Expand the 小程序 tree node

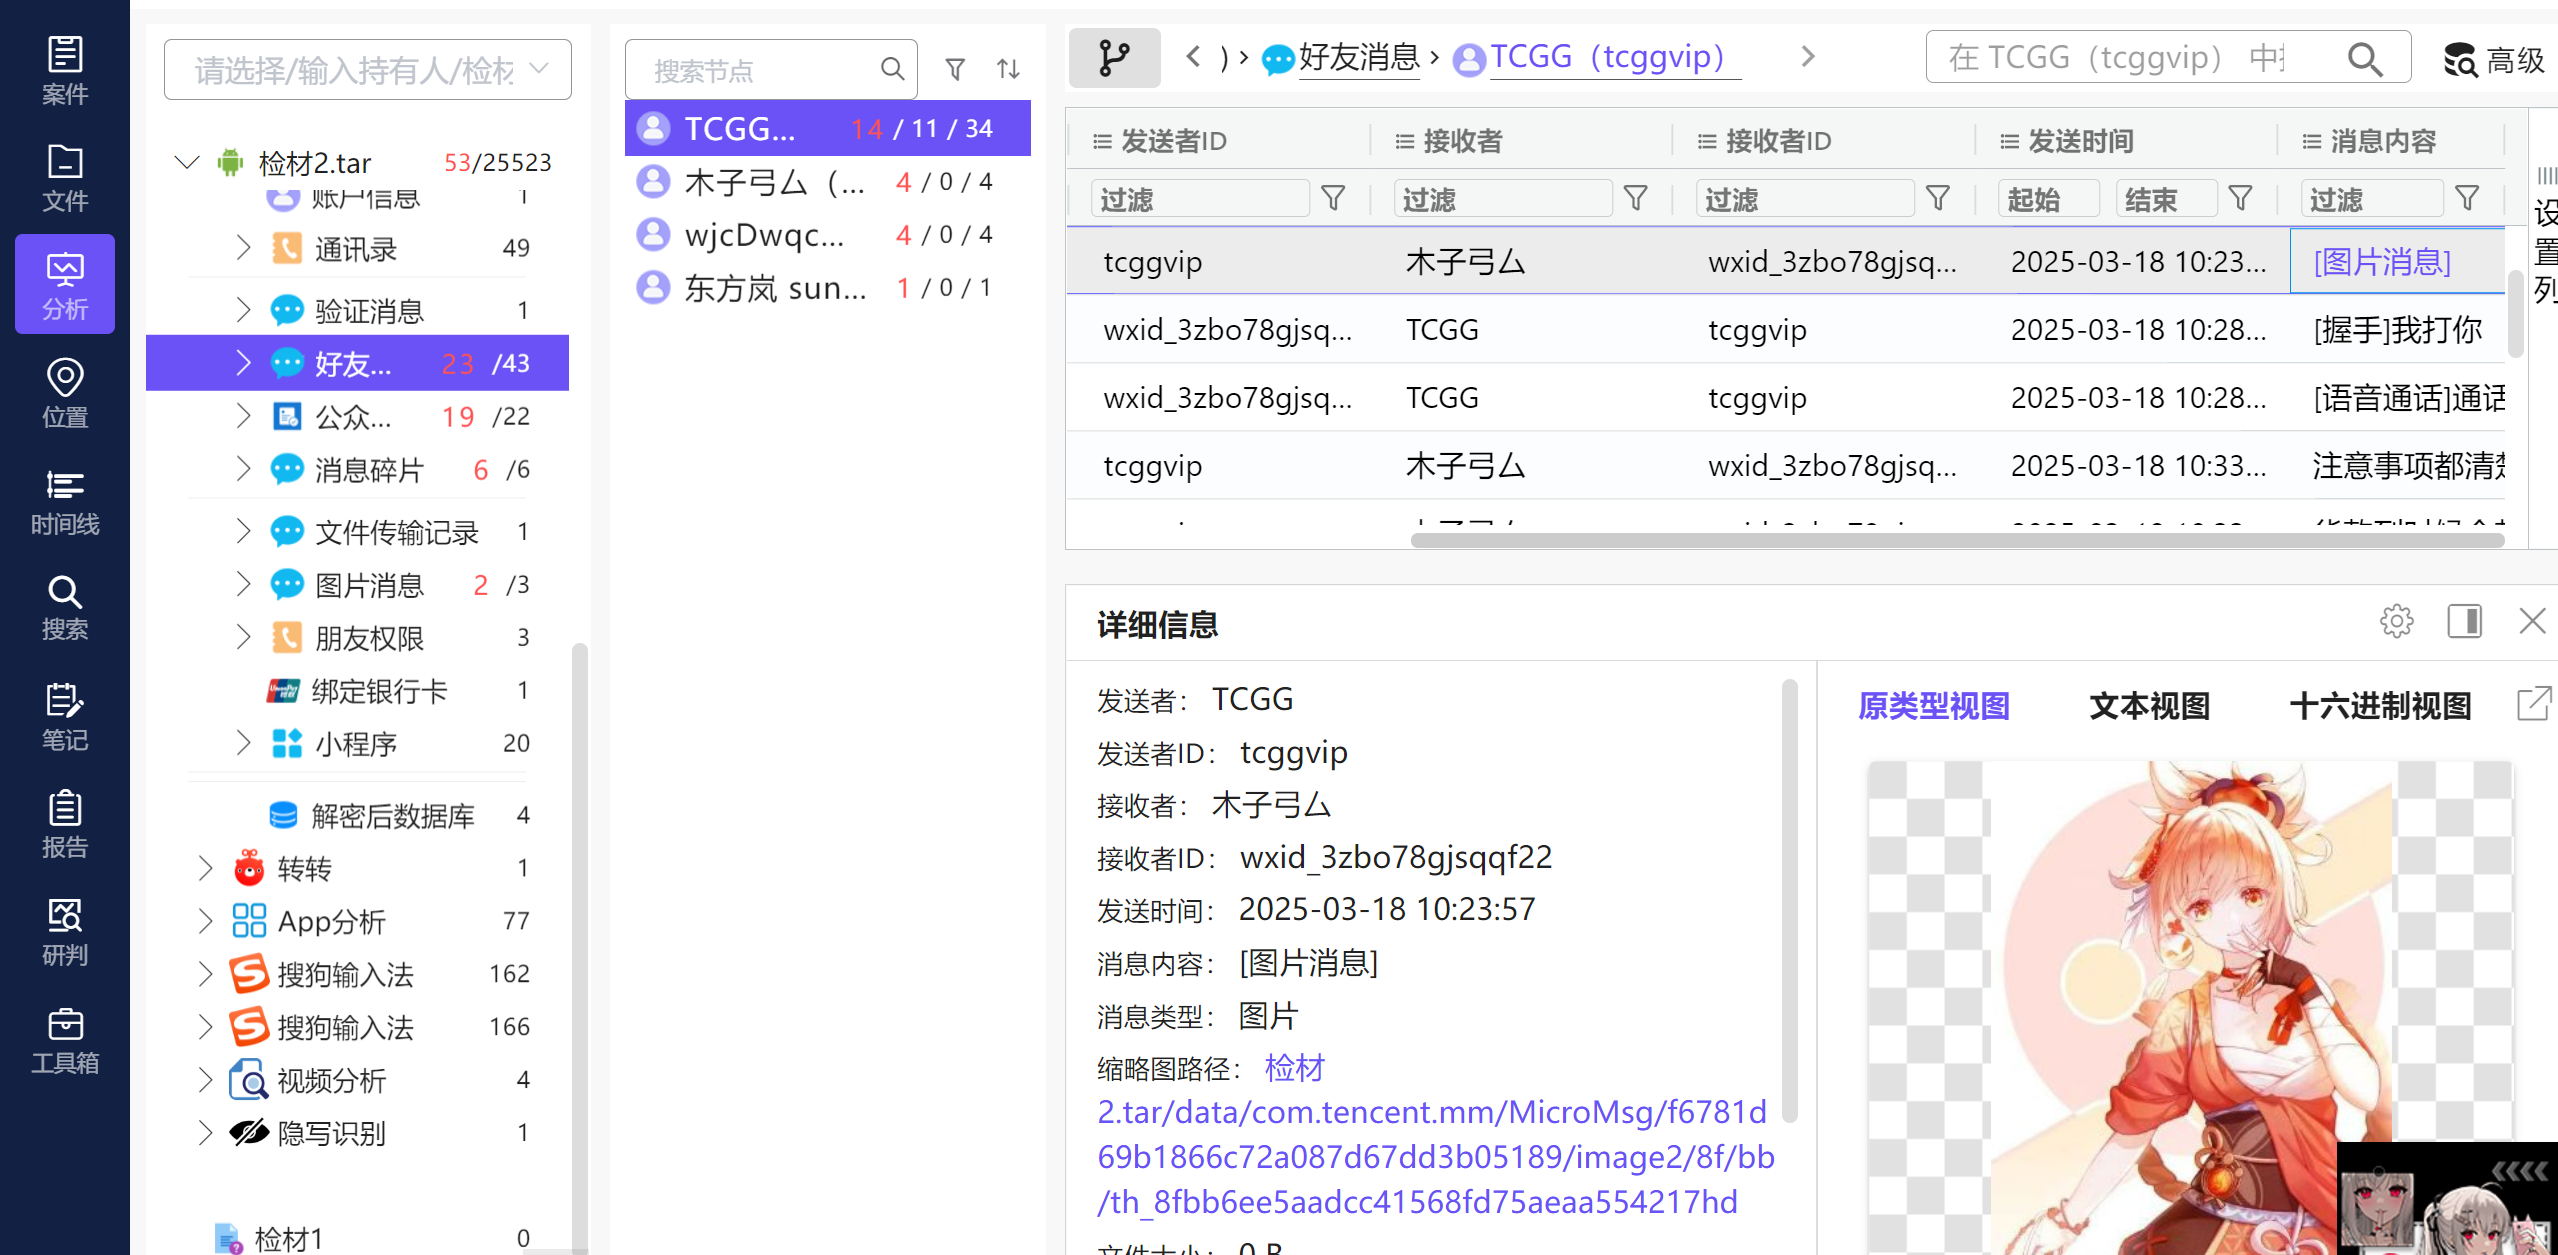pyautogui.click(x=243, y=743)
